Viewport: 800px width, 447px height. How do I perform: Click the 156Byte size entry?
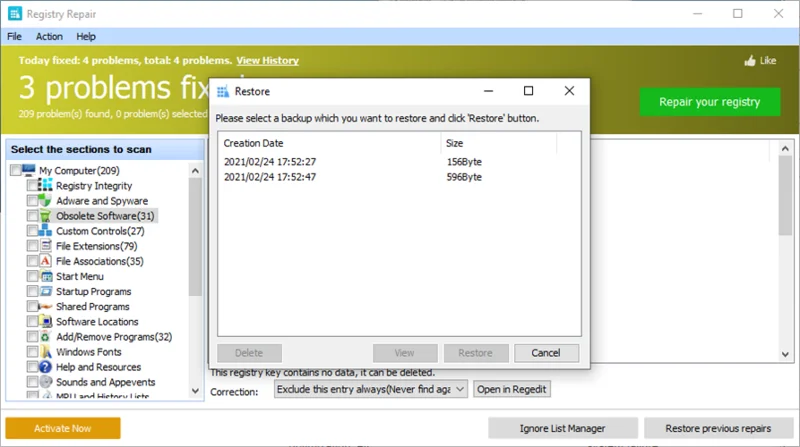464,162
